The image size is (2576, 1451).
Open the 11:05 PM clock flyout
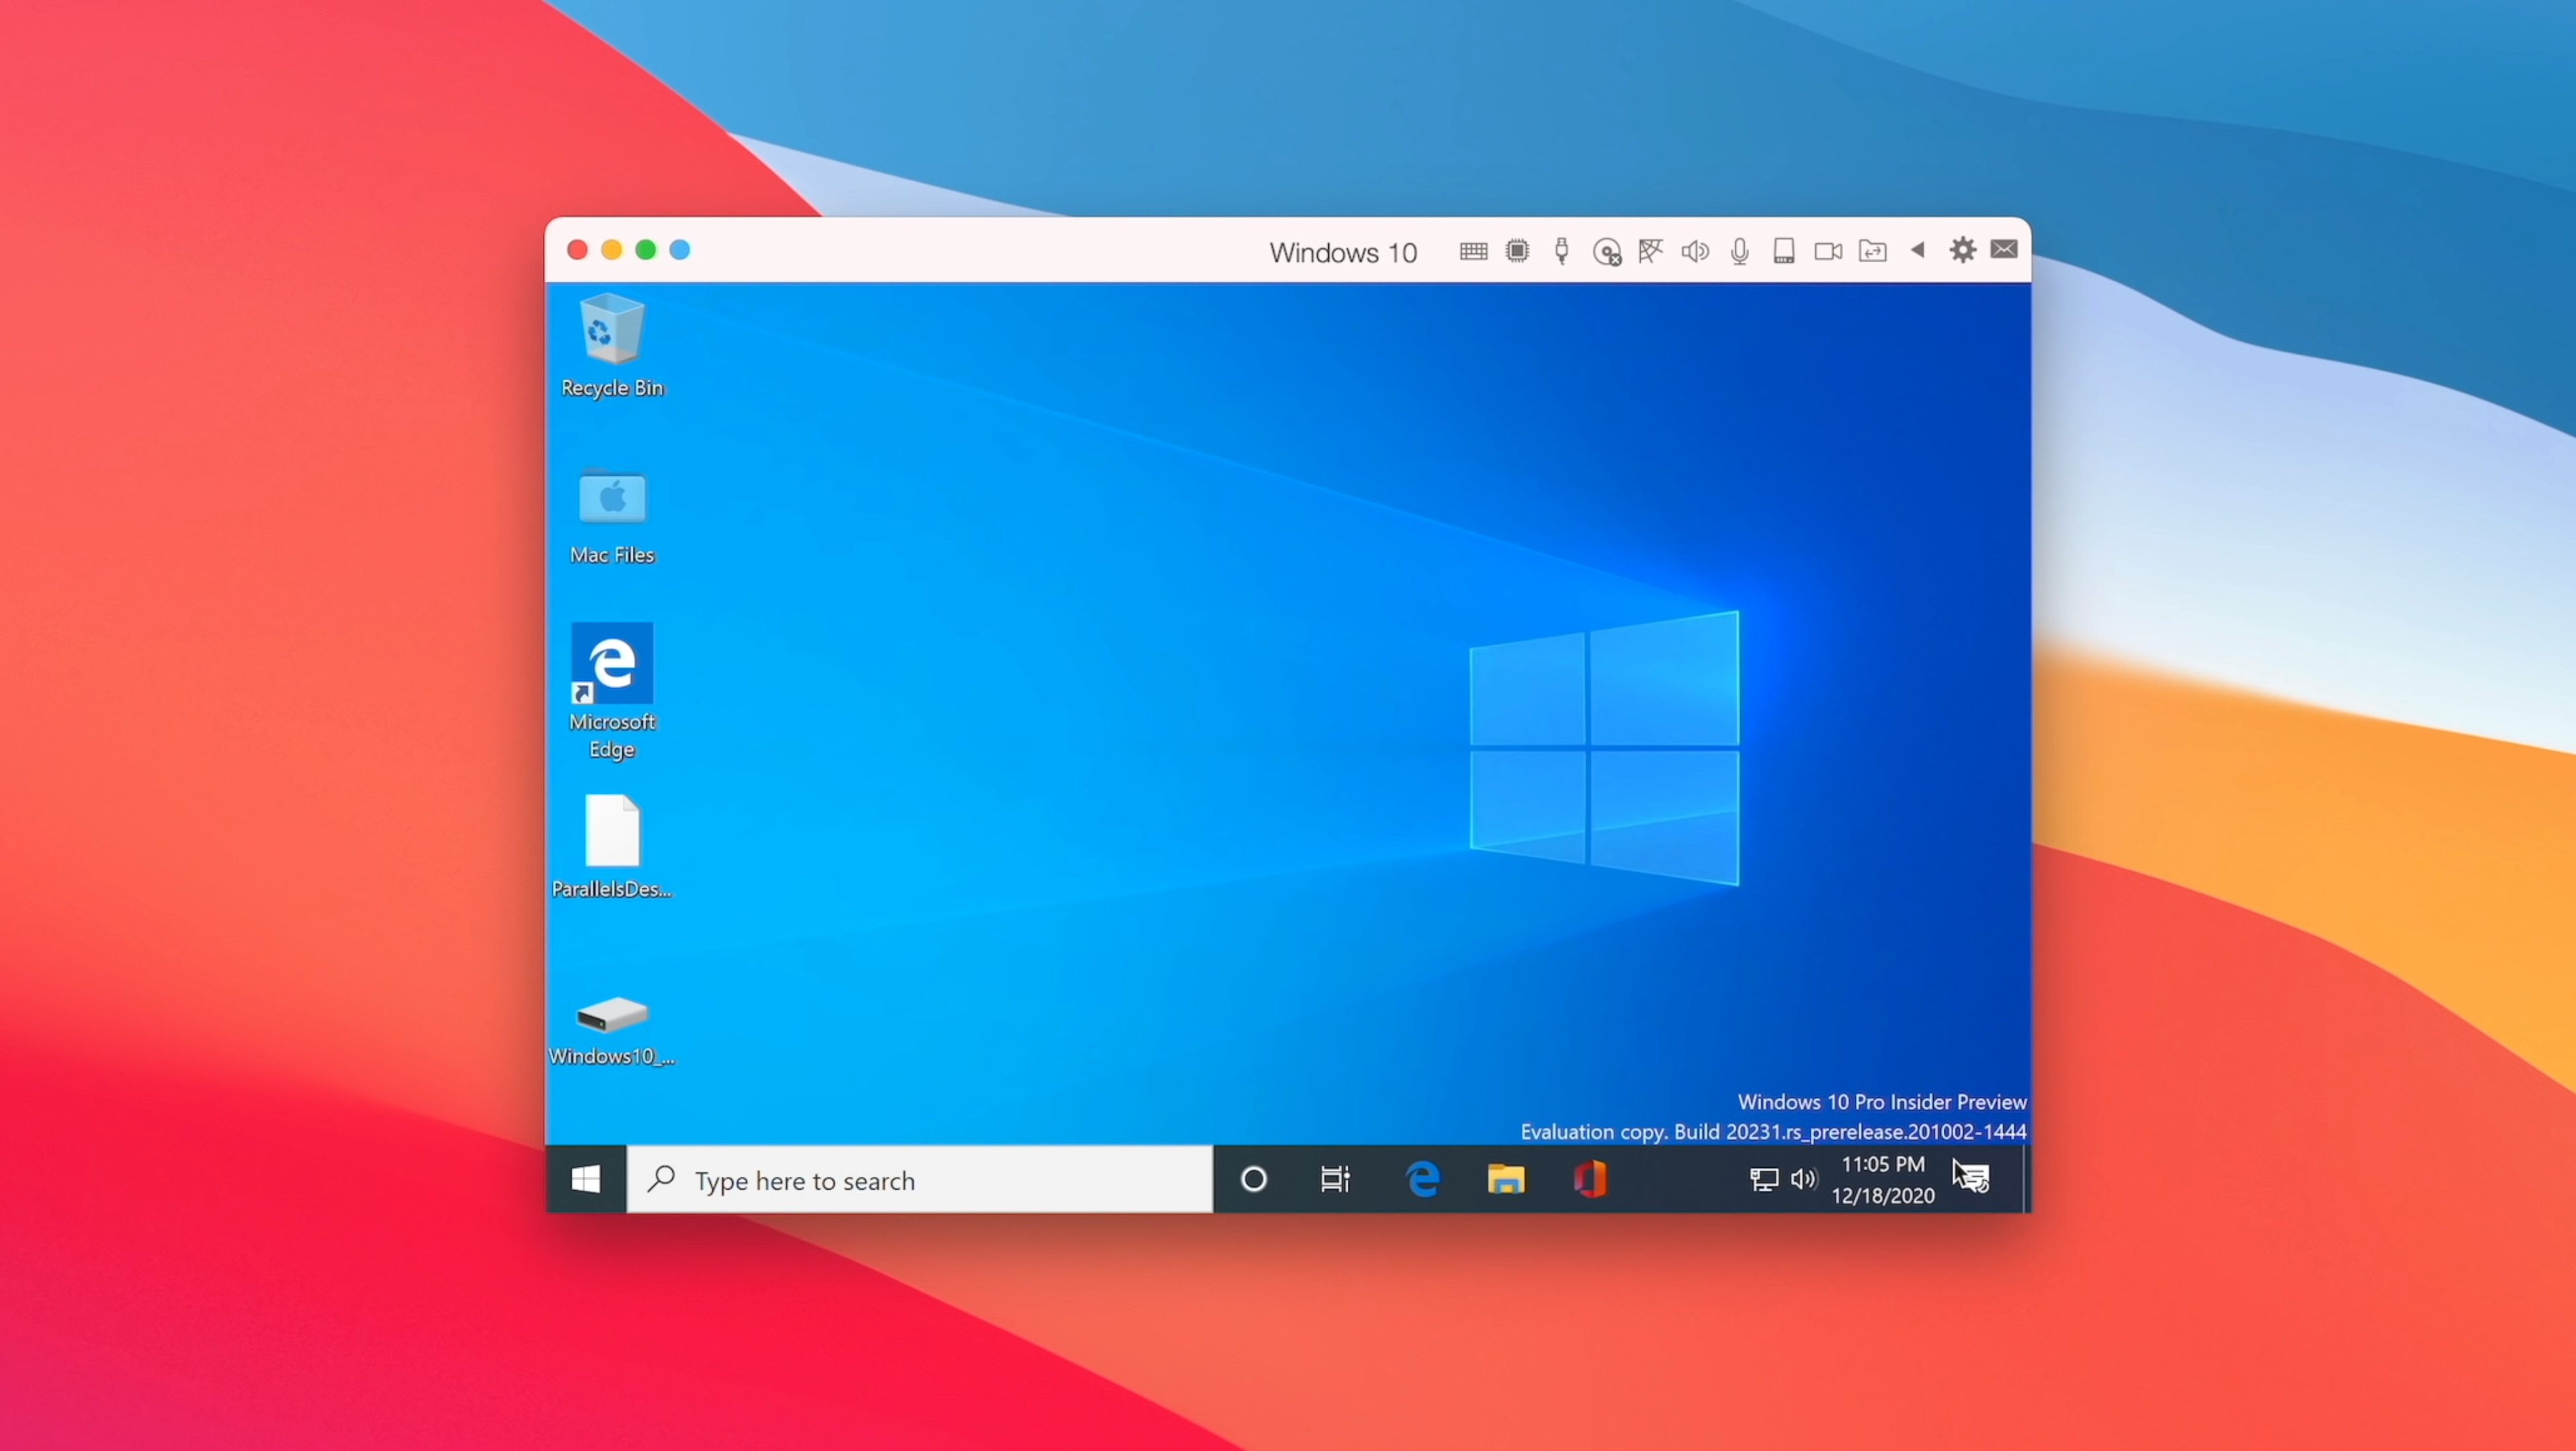(1882, 1180)
